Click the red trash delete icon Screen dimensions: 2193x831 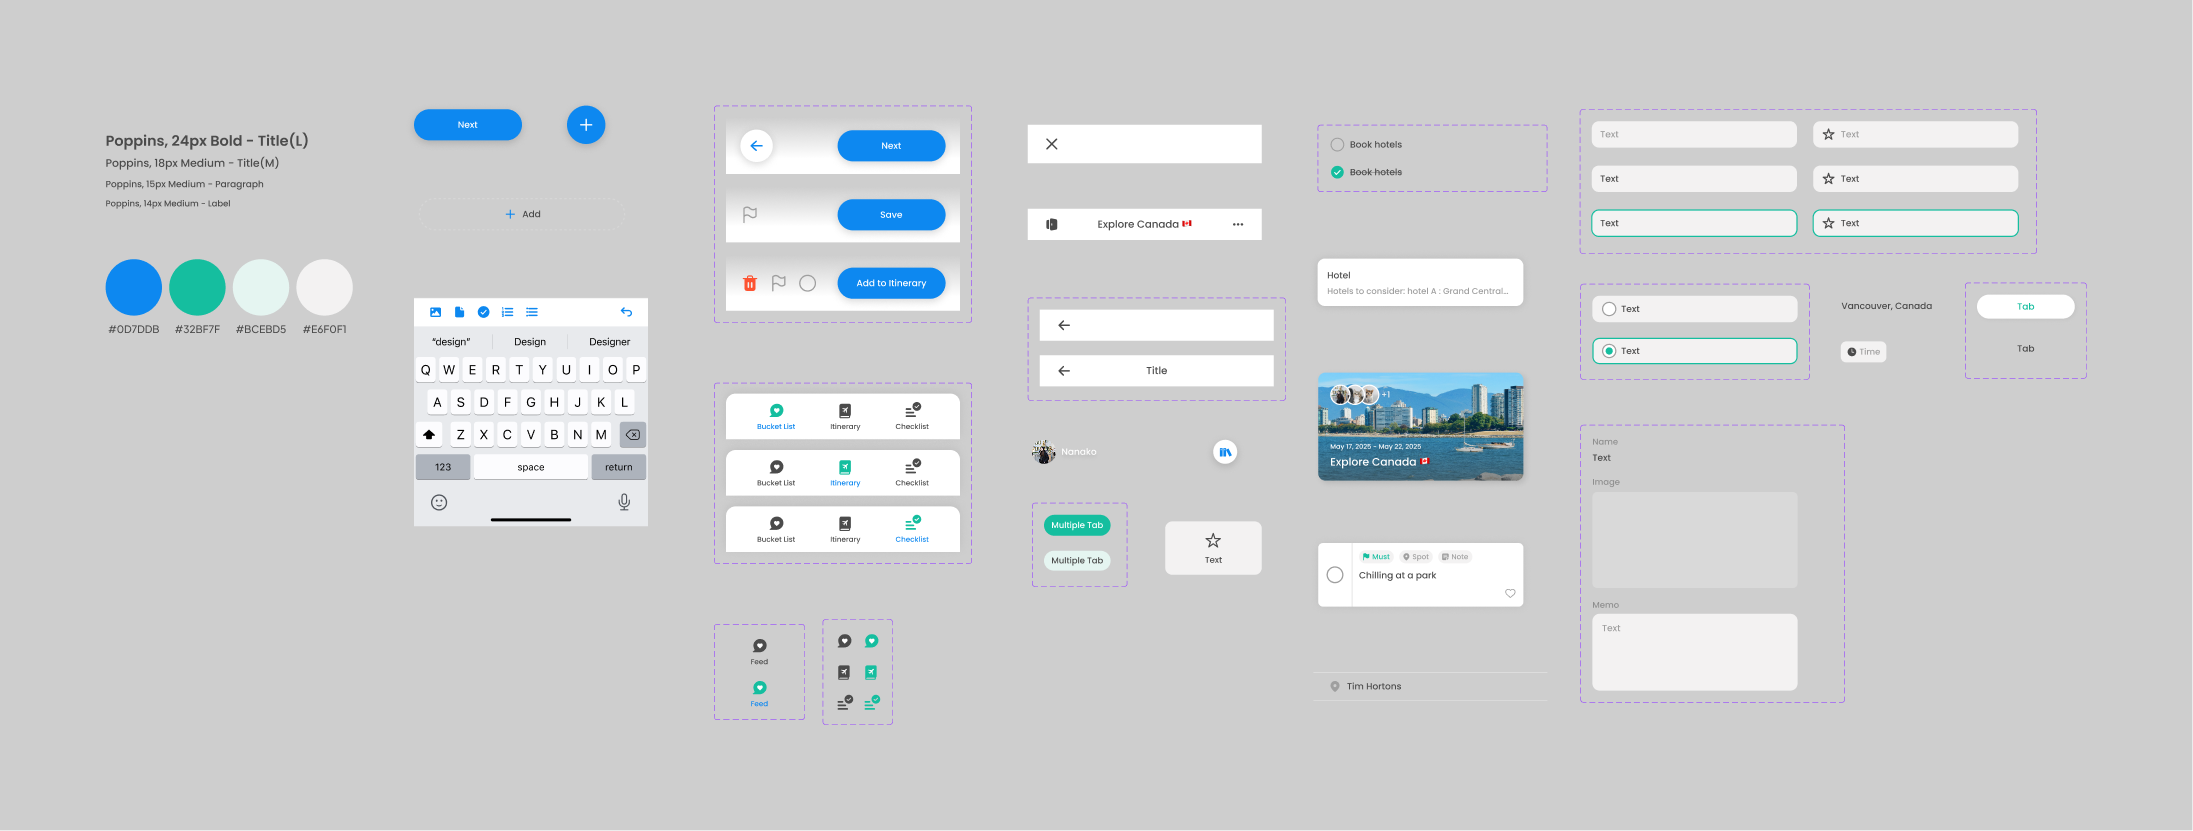tap(750, 283)
